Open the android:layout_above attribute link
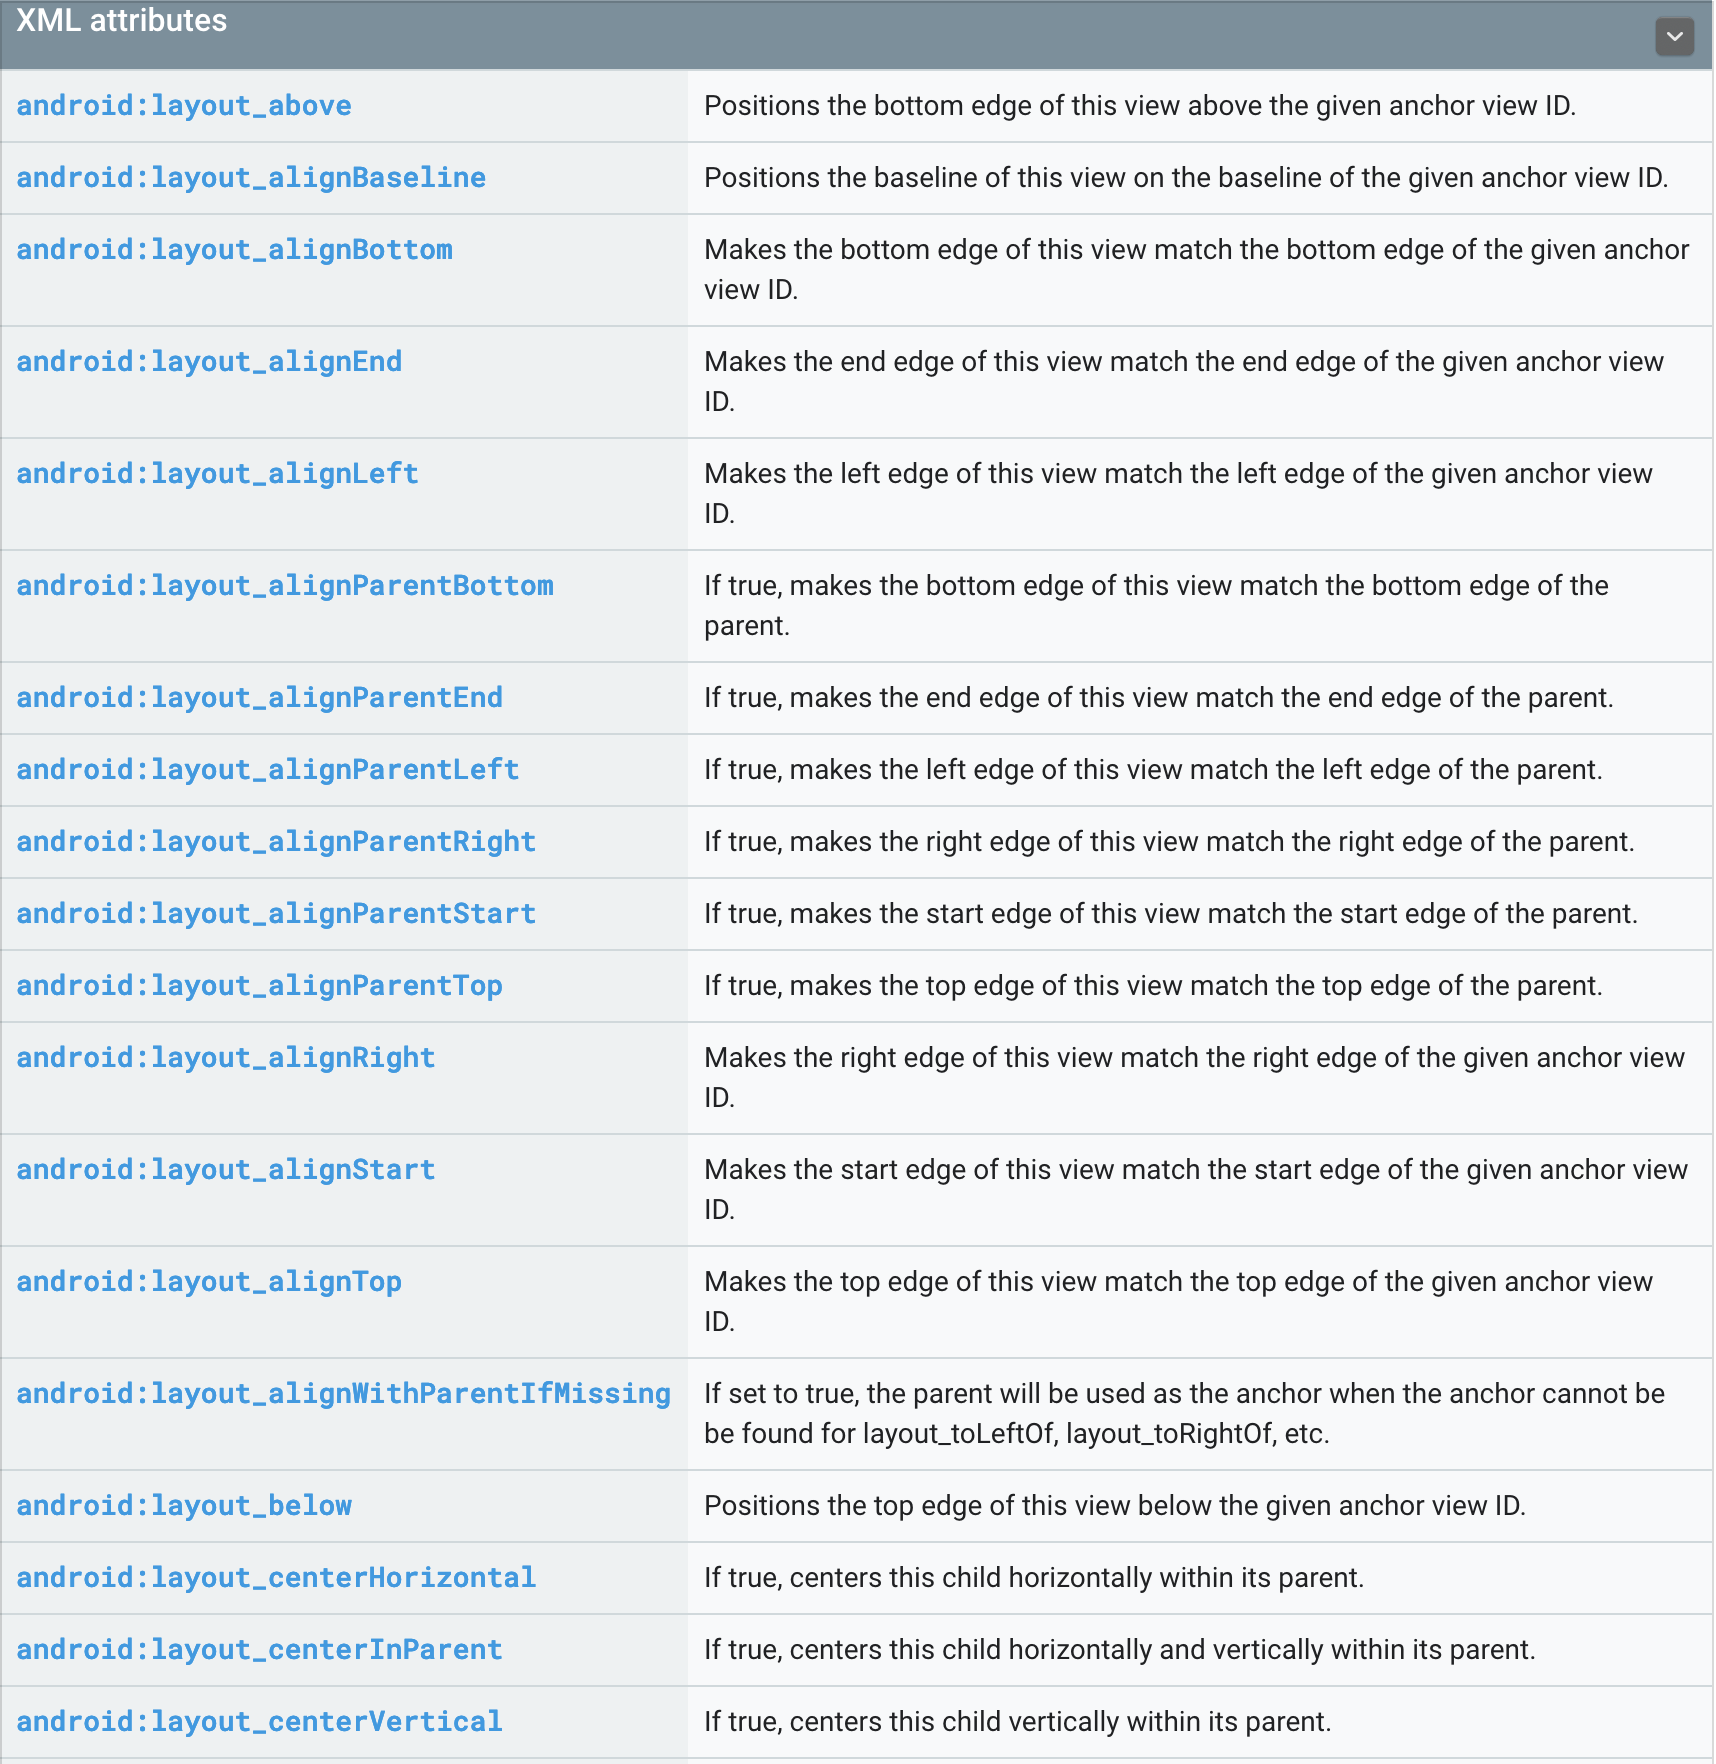The height and width of the screenshot is (1764, 1716). click(x=184, y=106)
